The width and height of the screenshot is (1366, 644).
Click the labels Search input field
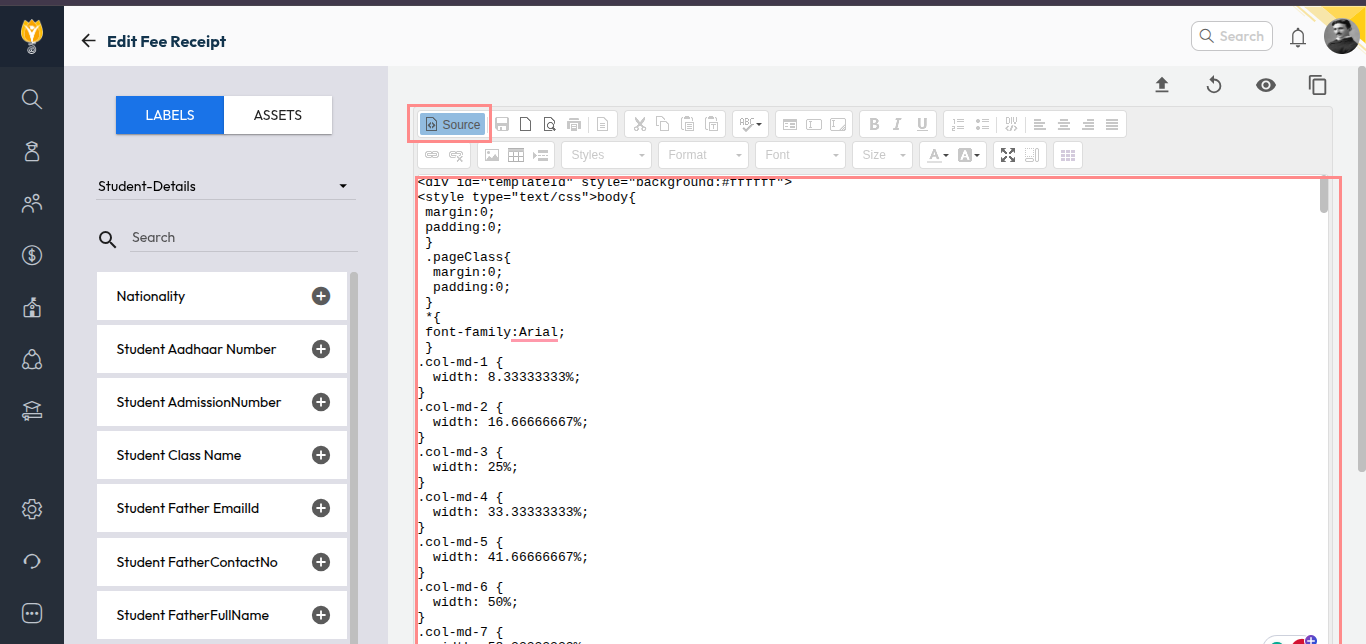[240, 238]
